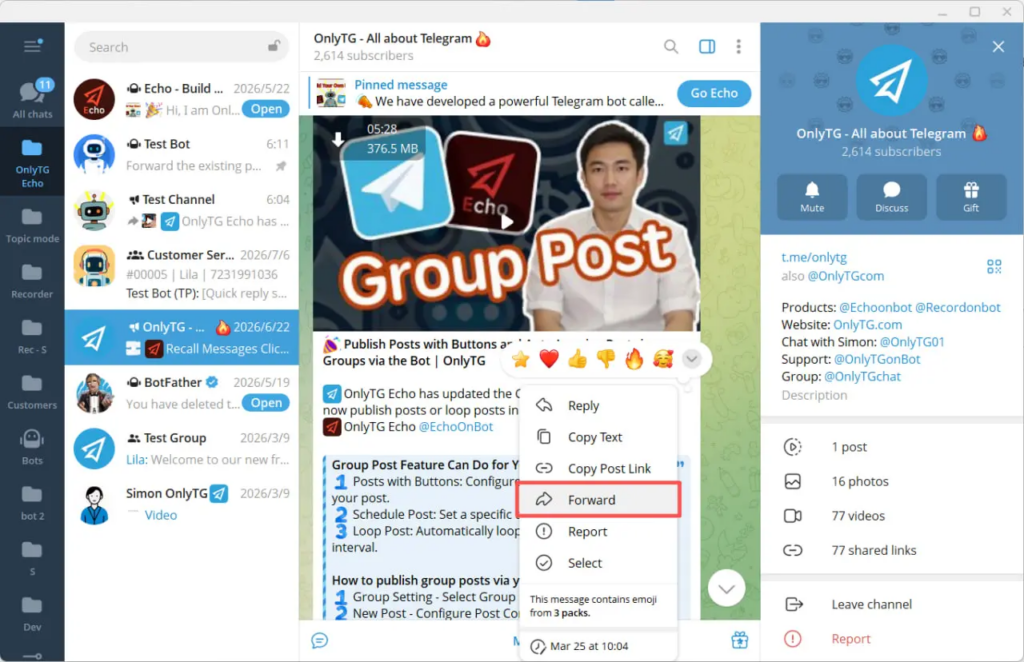This screenshot has height=662, width=1024.
Task: Toggle the right info sidebar panel
Action: point(707,46)
